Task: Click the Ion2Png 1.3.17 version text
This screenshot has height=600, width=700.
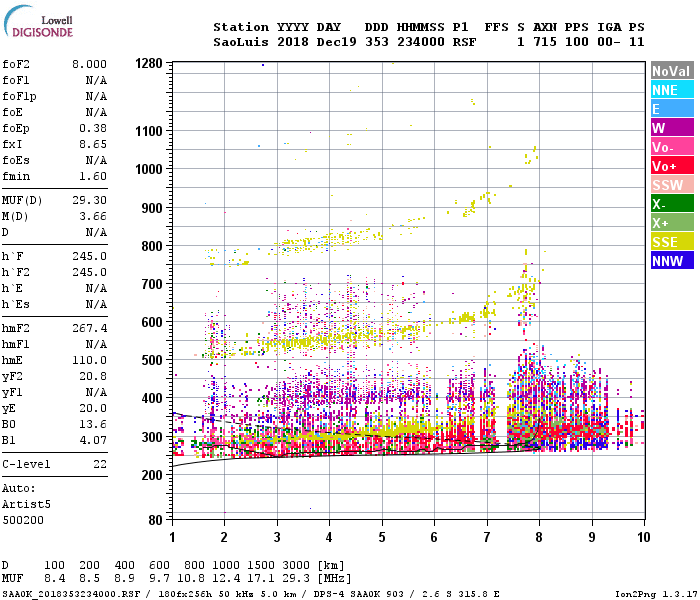Action: coord(656,594)
